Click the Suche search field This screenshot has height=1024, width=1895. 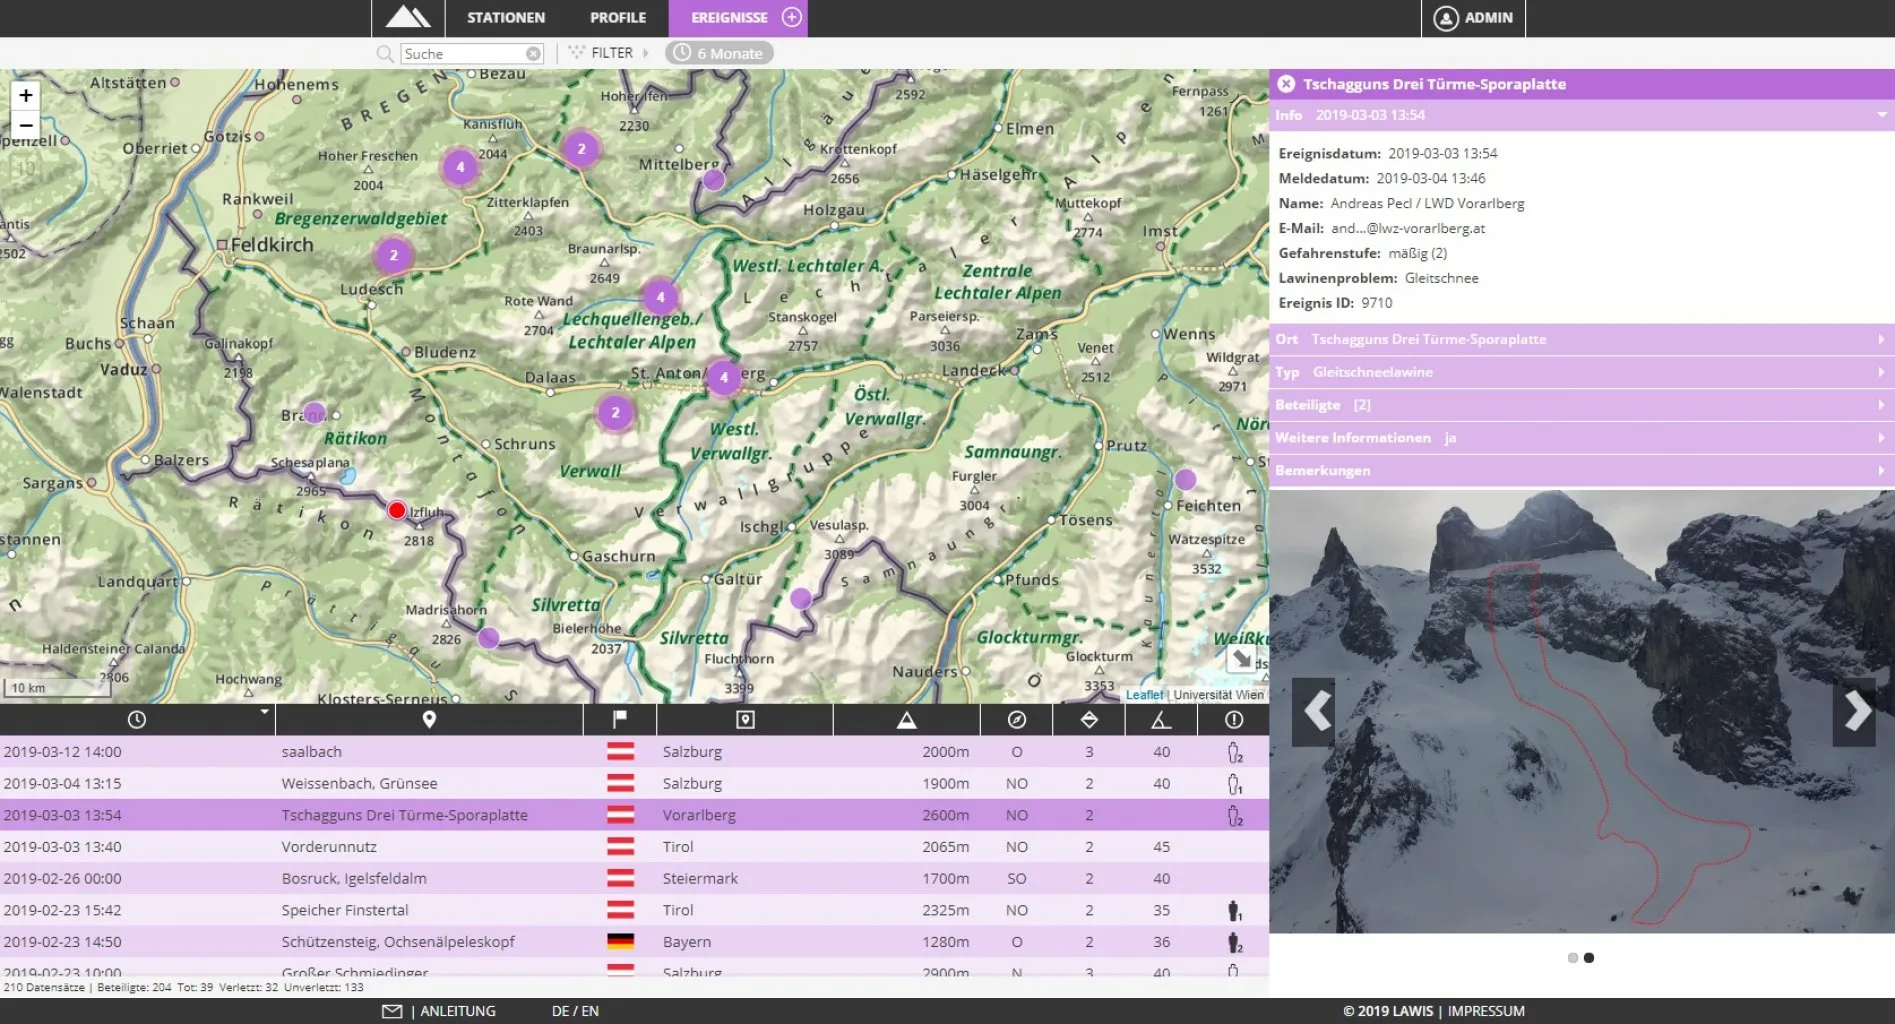tap(463, 54)
